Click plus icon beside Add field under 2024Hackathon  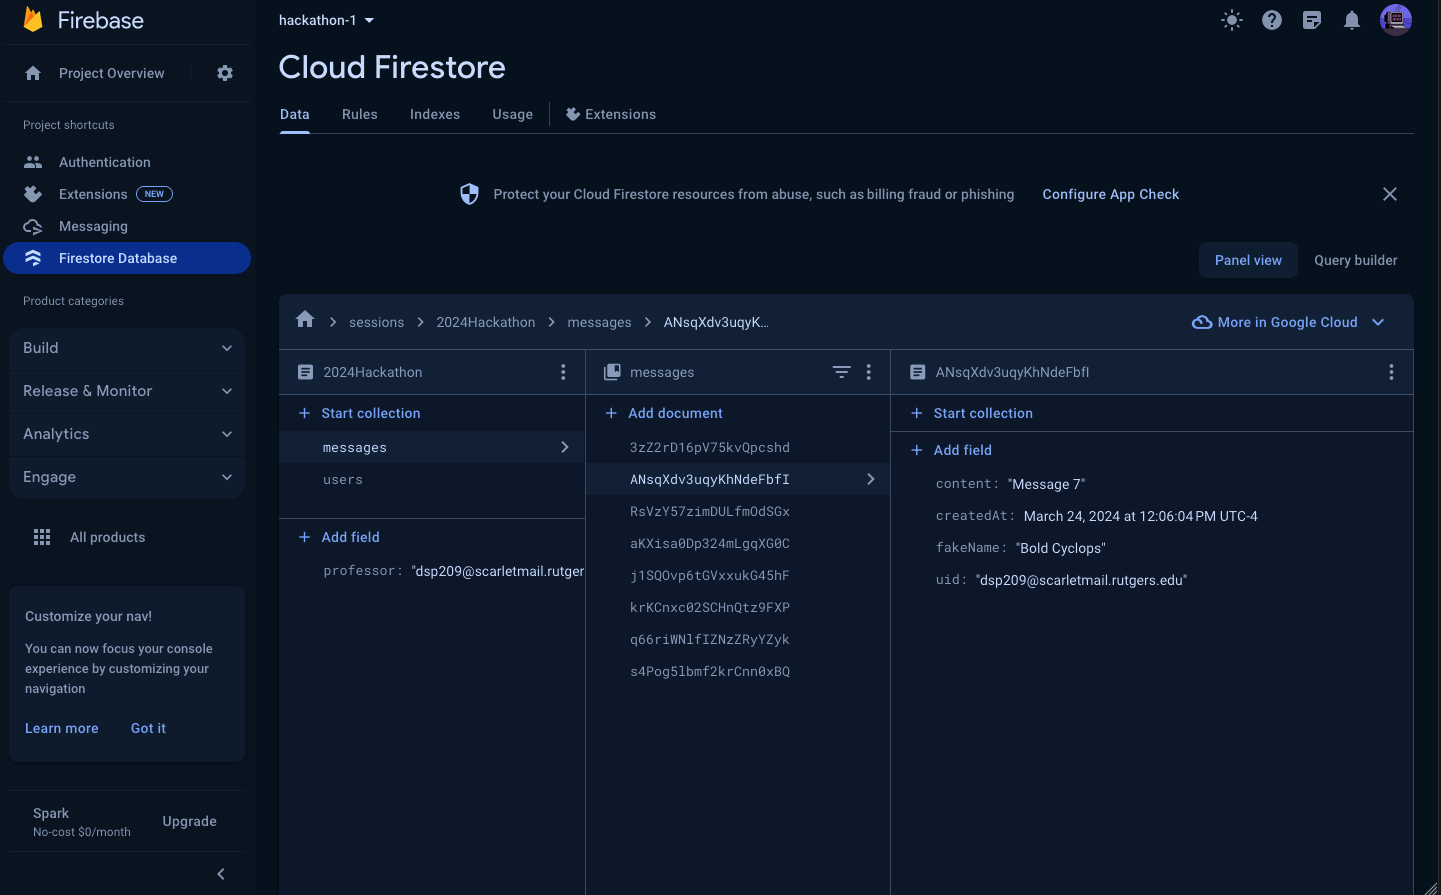click(x=304, y=537)
